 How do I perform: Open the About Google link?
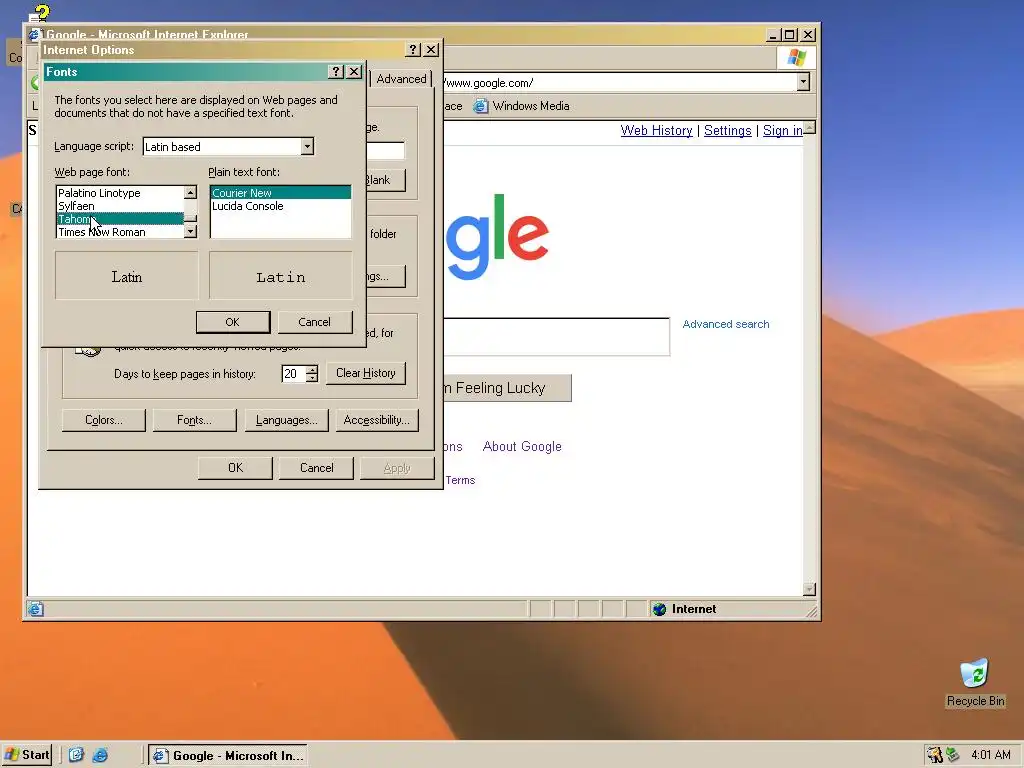pos(522,447)
